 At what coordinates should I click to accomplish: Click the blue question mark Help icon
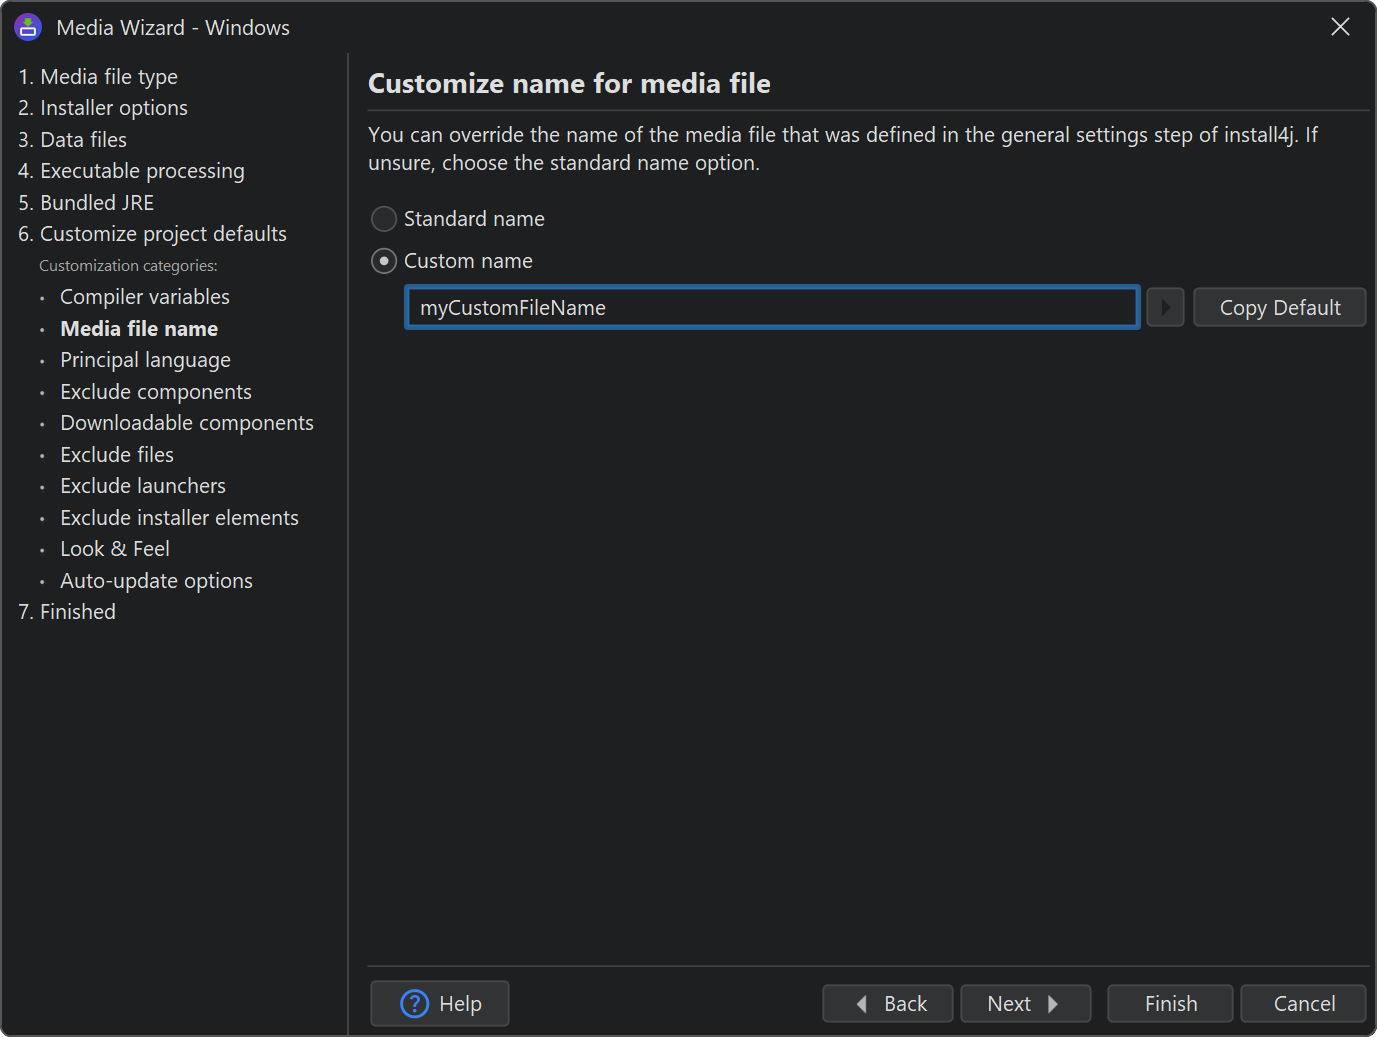pos(414,1003)
